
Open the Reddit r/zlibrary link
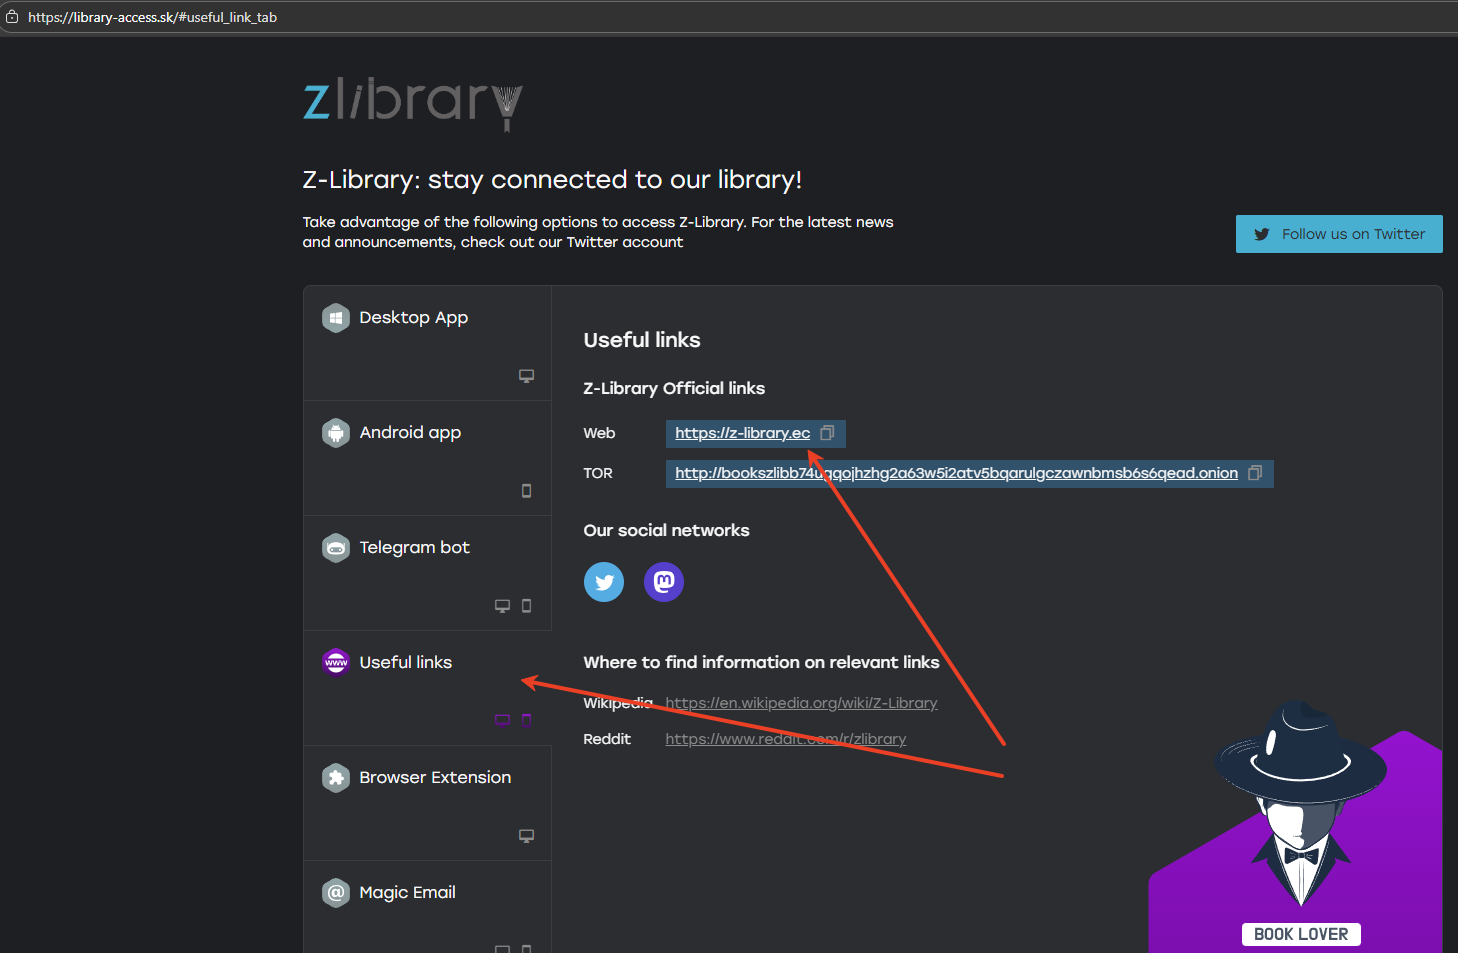[786, 738]
